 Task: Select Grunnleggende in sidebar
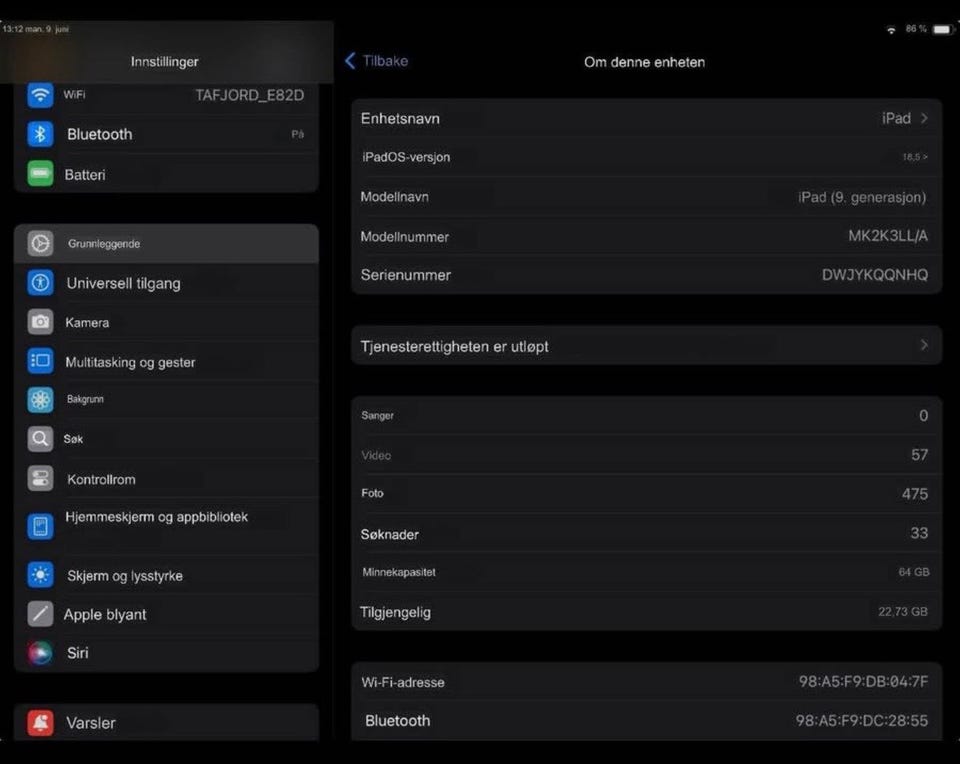[167, 244]
